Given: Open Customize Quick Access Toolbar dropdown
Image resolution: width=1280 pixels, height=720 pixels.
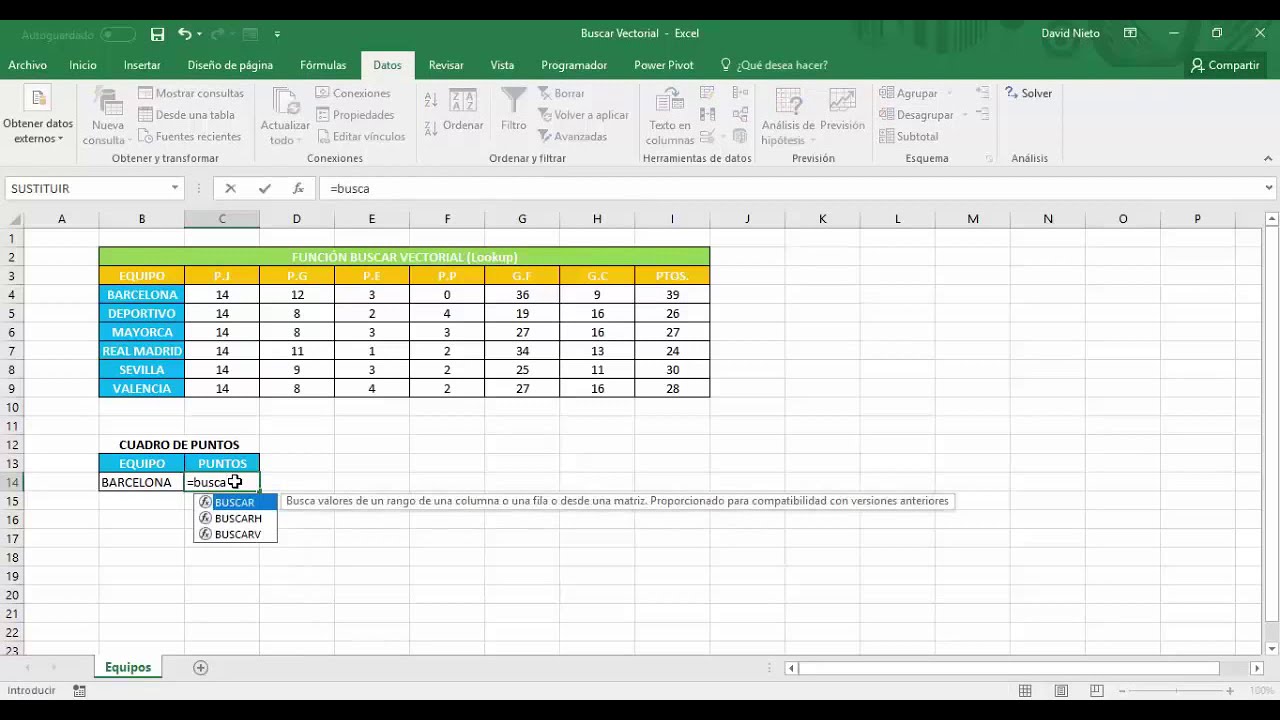Looking at the screenshot, I should (x=277, y=34).
